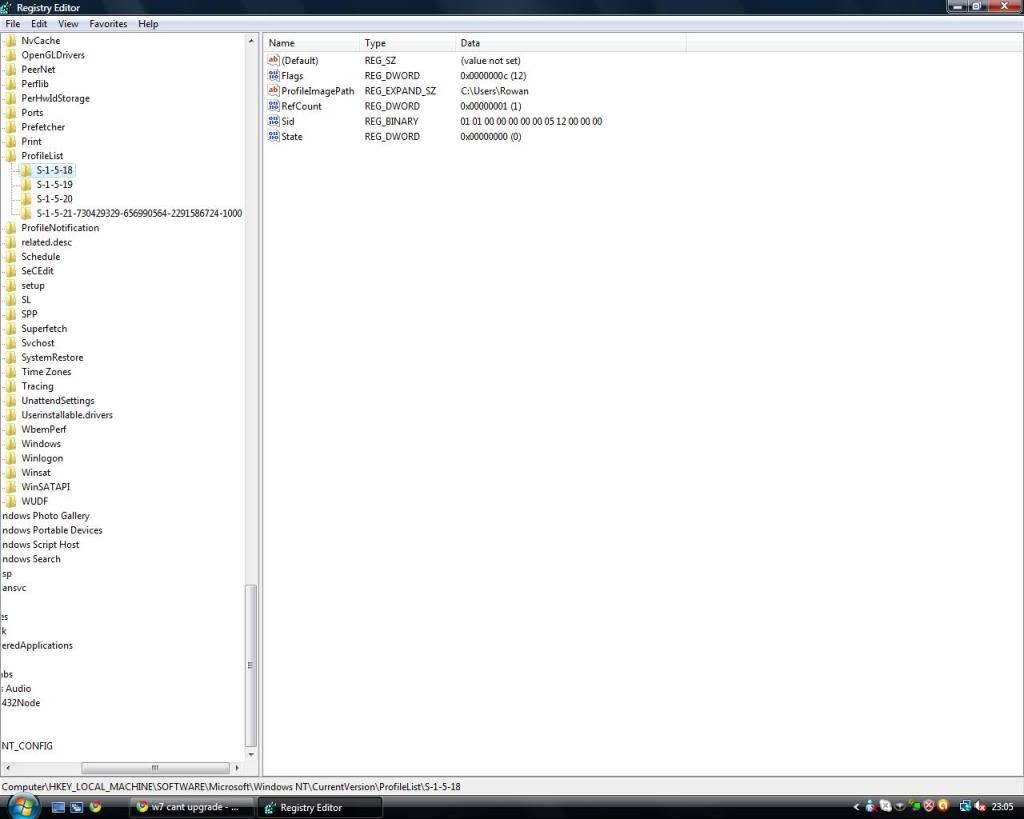Click the DWORD icon beside RefCount
Image resolution: width=1024 pixels, height=819 pixels.
click(274, 106)
